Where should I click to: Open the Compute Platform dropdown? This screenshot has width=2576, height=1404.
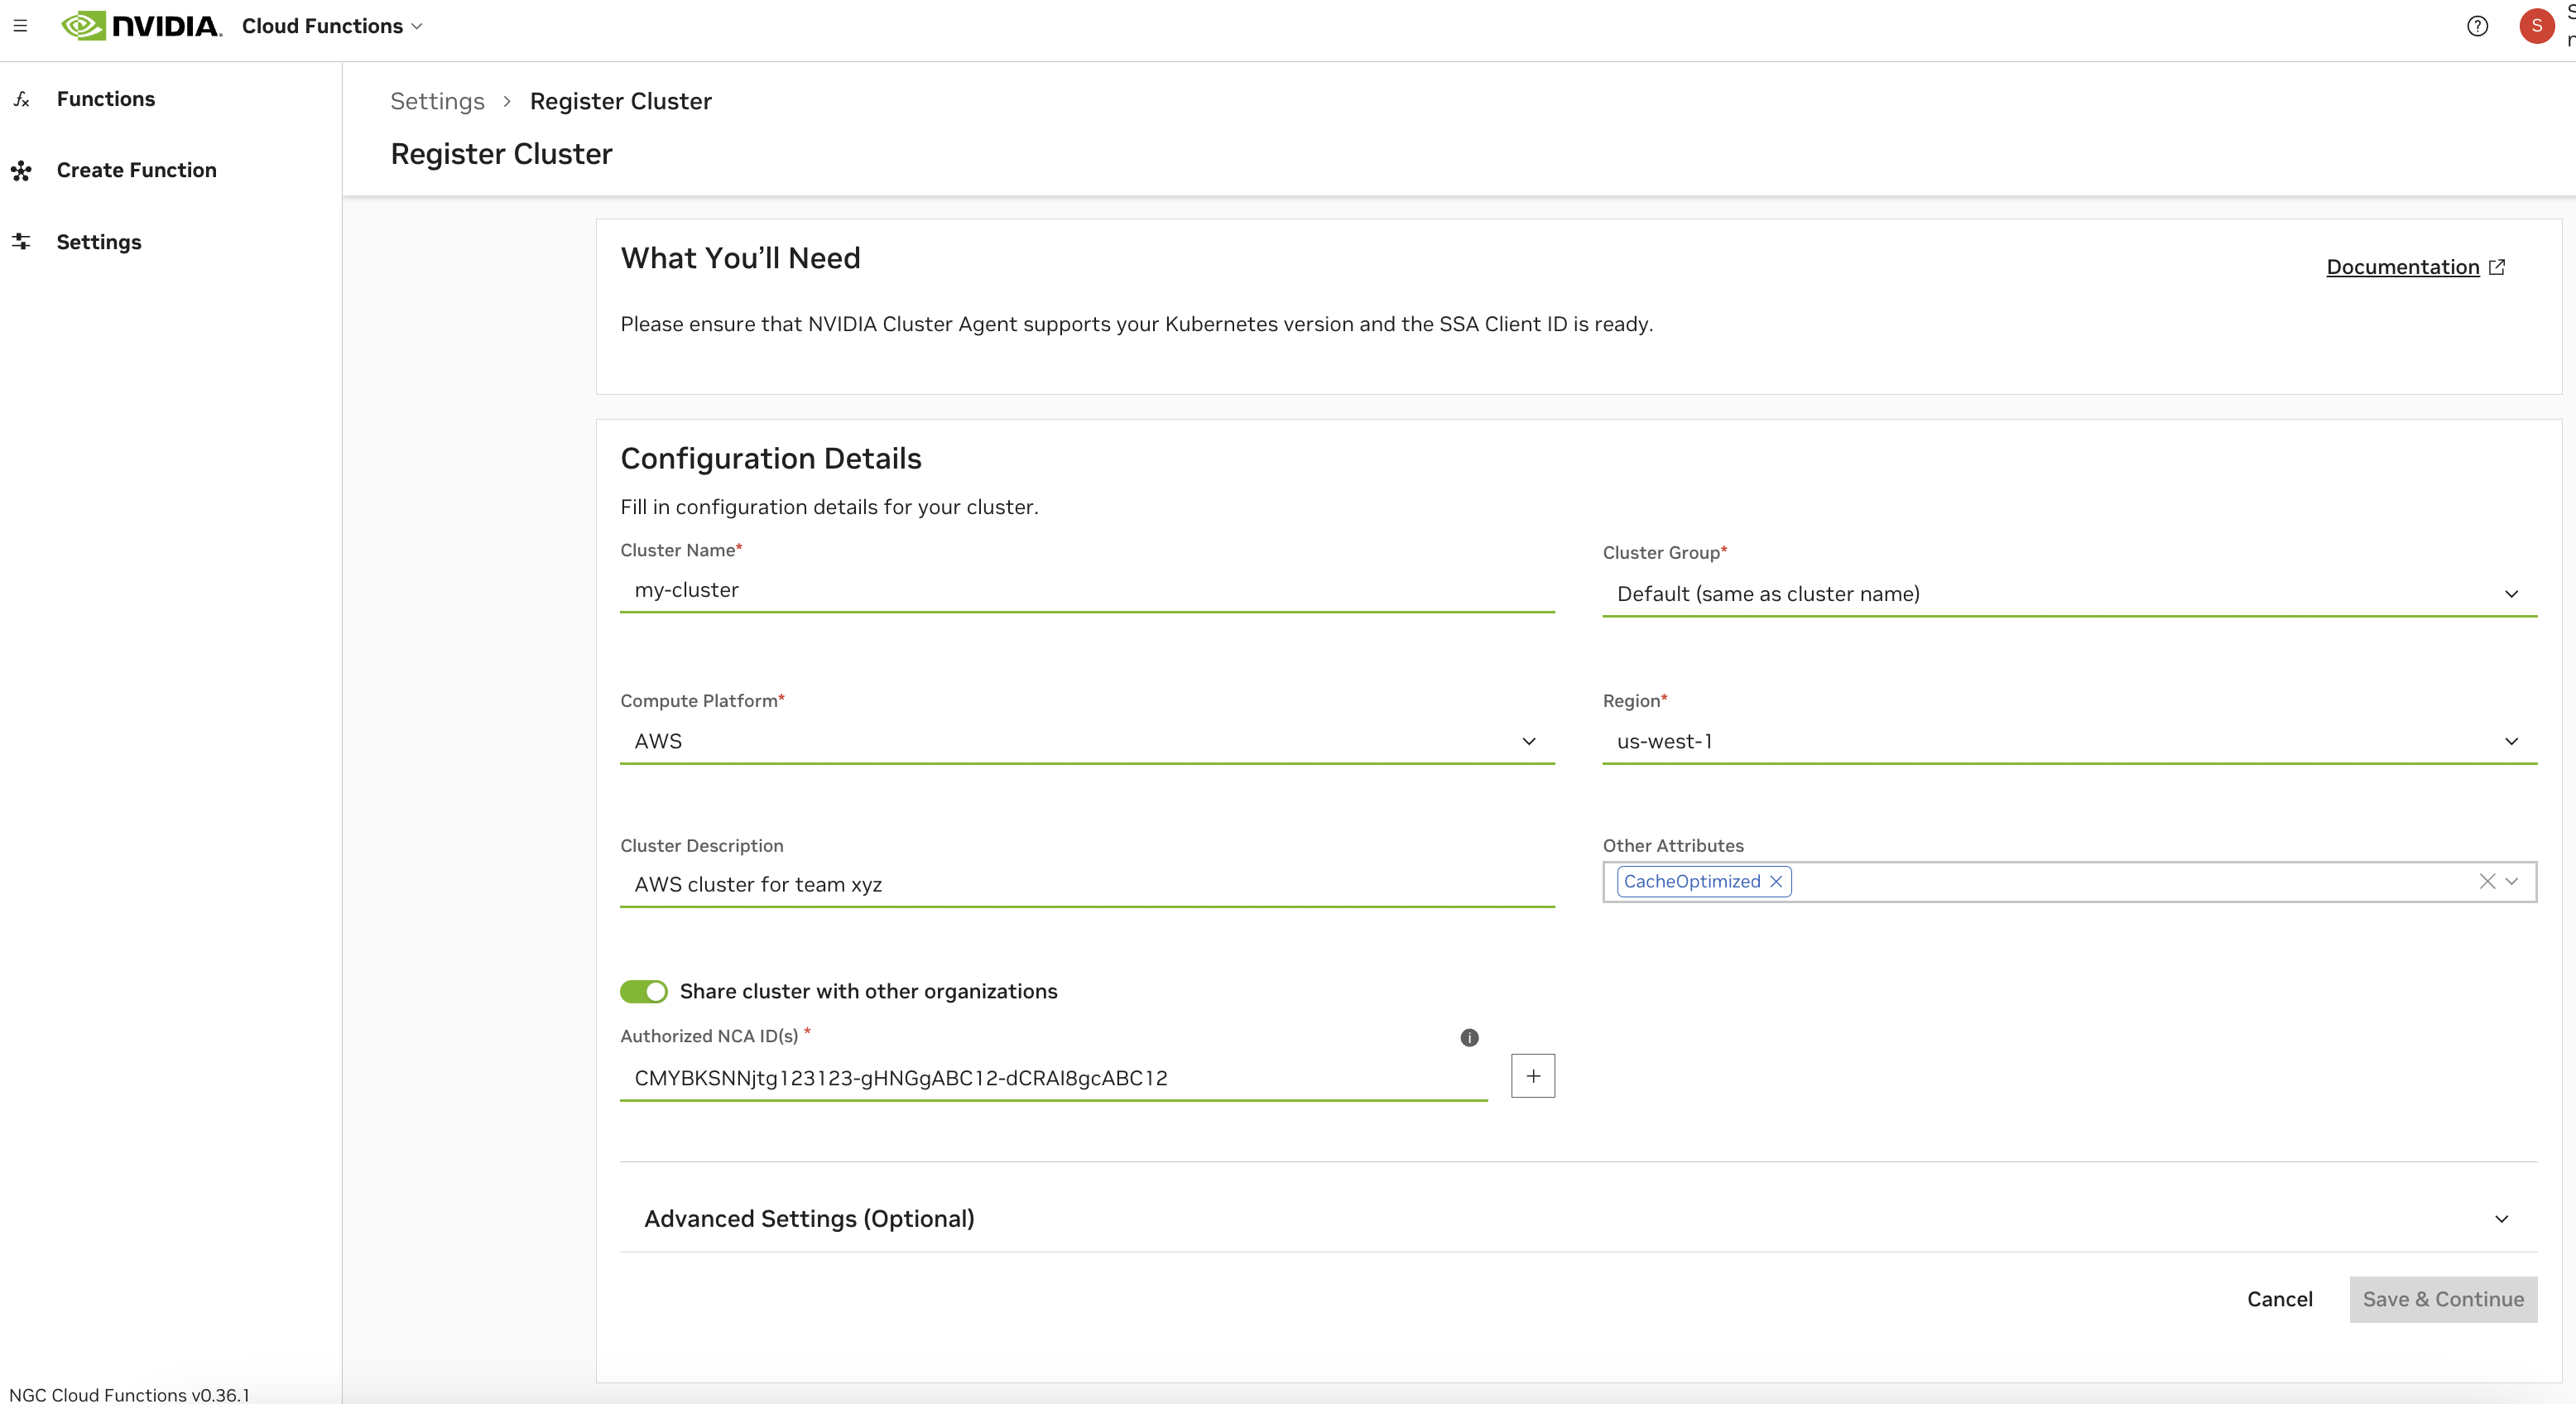[1087, 741]
